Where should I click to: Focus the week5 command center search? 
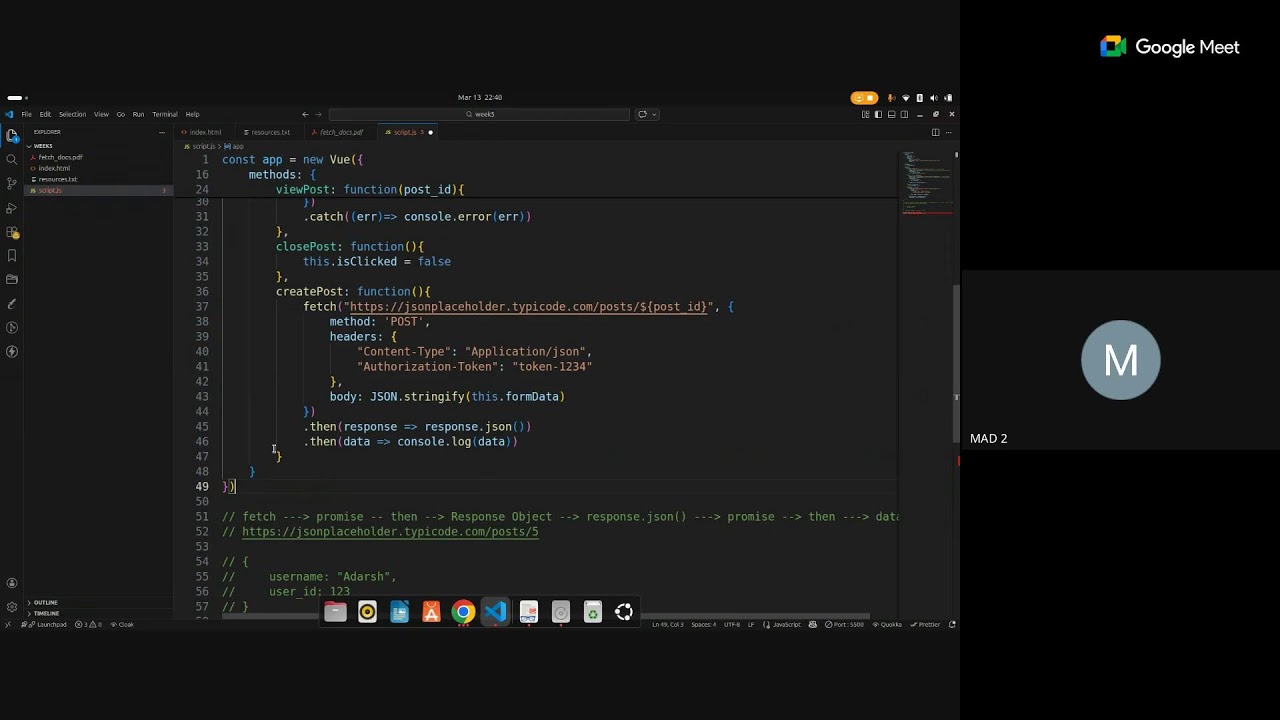tap(479, 114)
